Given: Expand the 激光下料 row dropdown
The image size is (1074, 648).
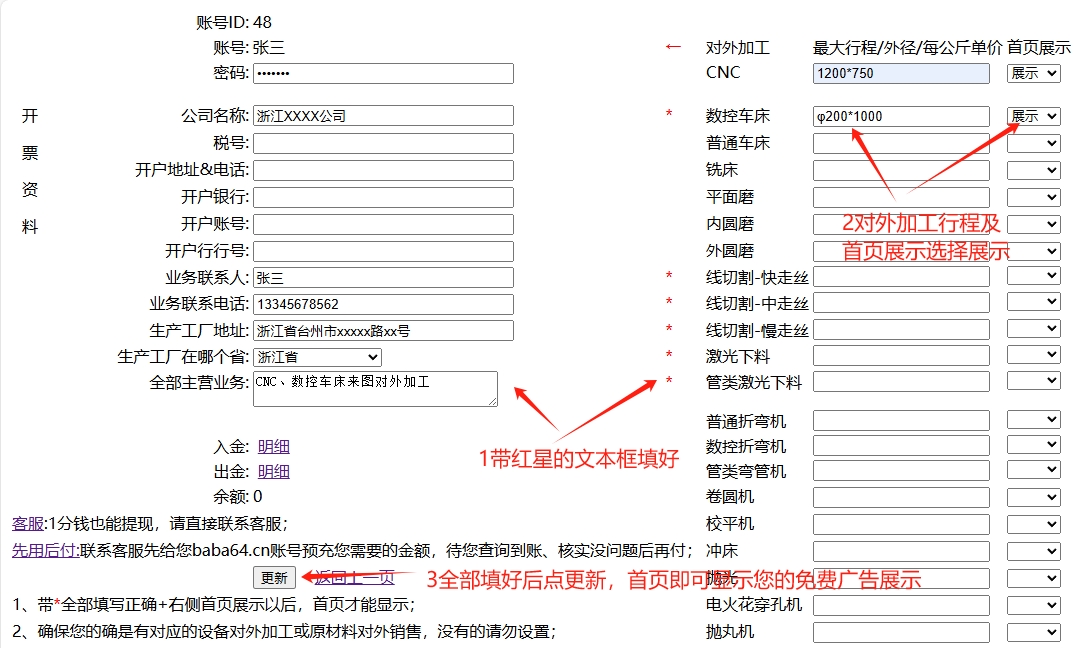Looking at the screenshot, I should point(1033,356).
